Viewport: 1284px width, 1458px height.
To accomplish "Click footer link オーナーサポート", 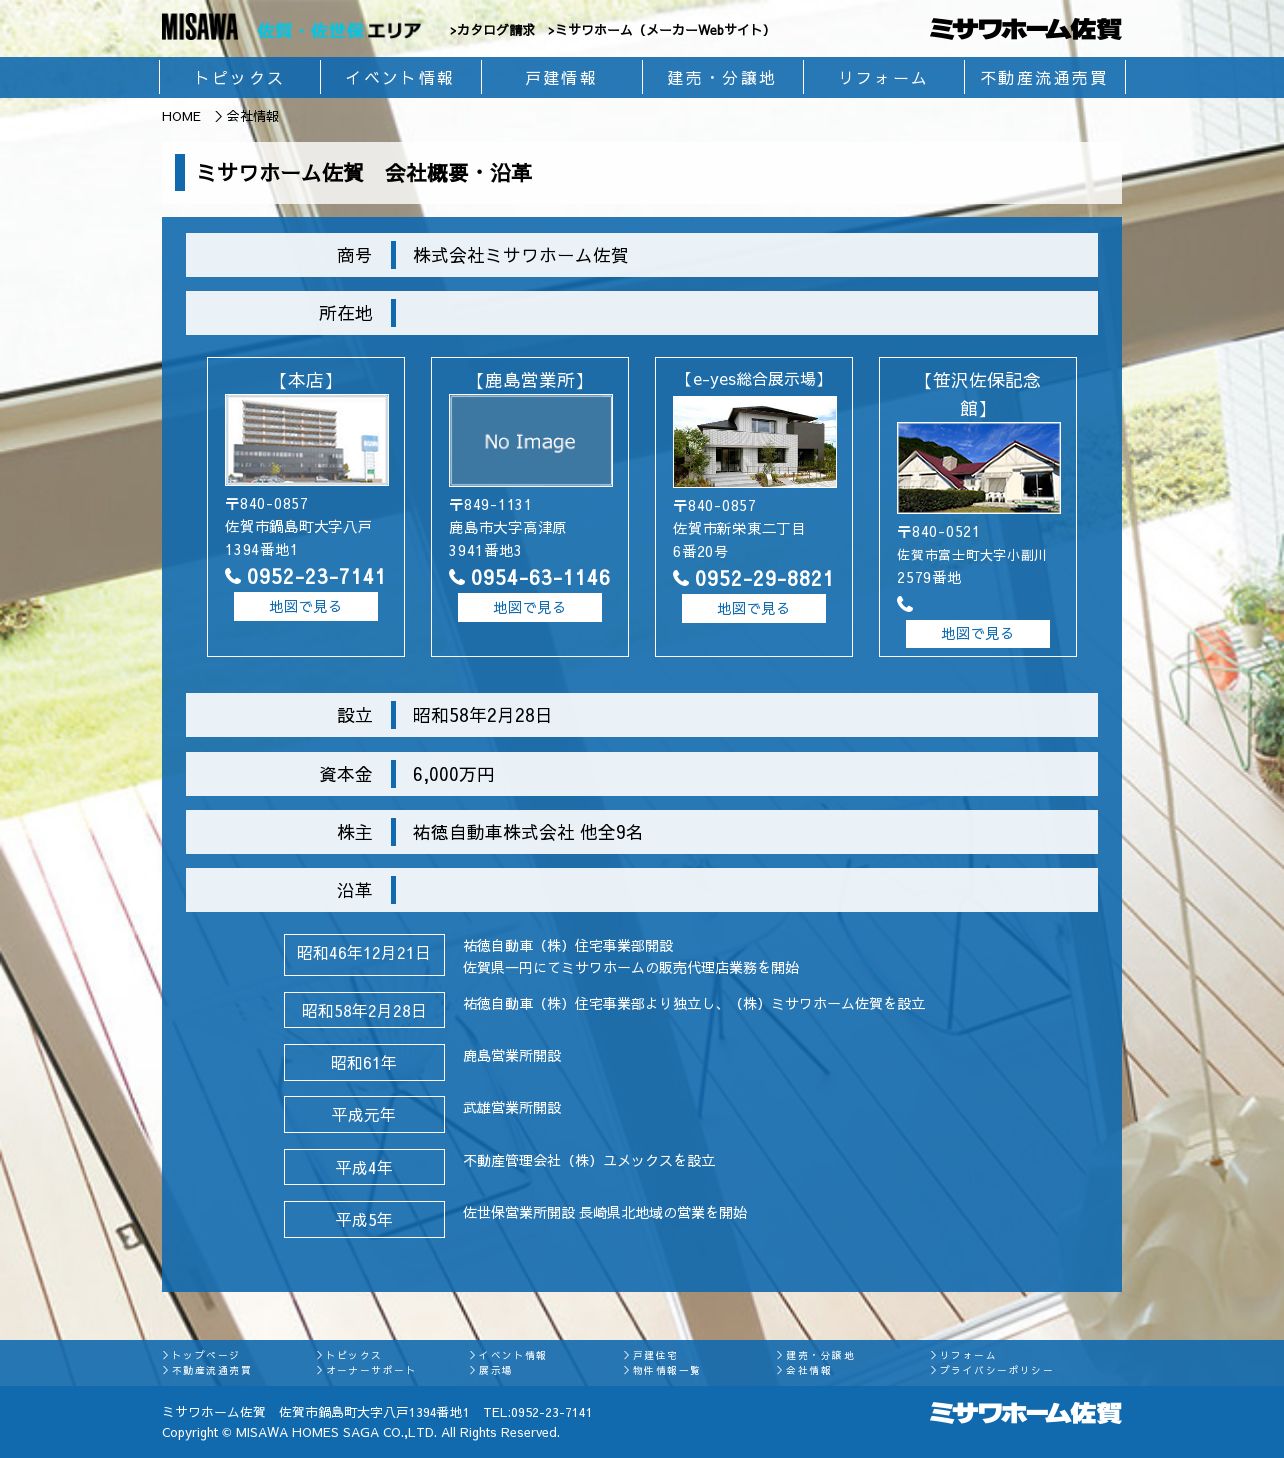I will [x=366, y=1370].
